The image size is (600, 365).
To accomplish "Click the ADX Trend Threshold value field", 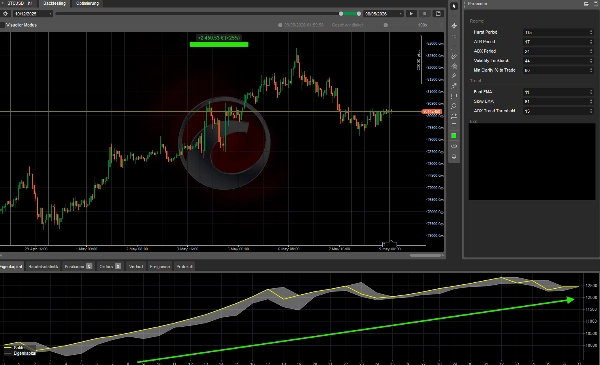I will 558,111.
